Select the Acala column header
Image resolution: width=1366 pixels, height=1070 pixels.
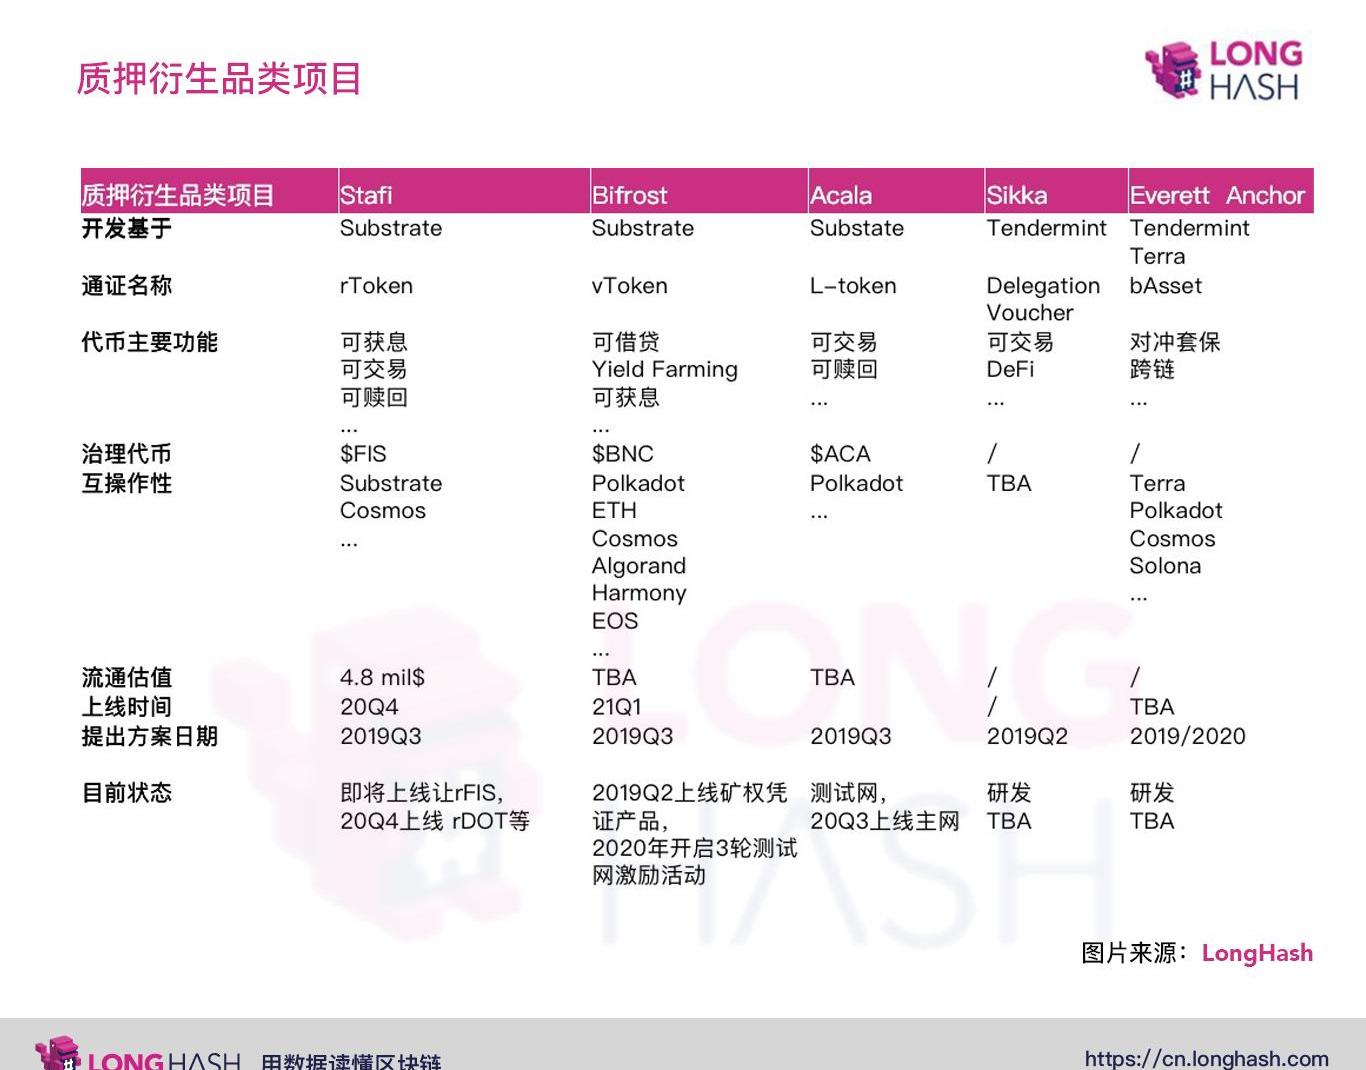(840, 195)
